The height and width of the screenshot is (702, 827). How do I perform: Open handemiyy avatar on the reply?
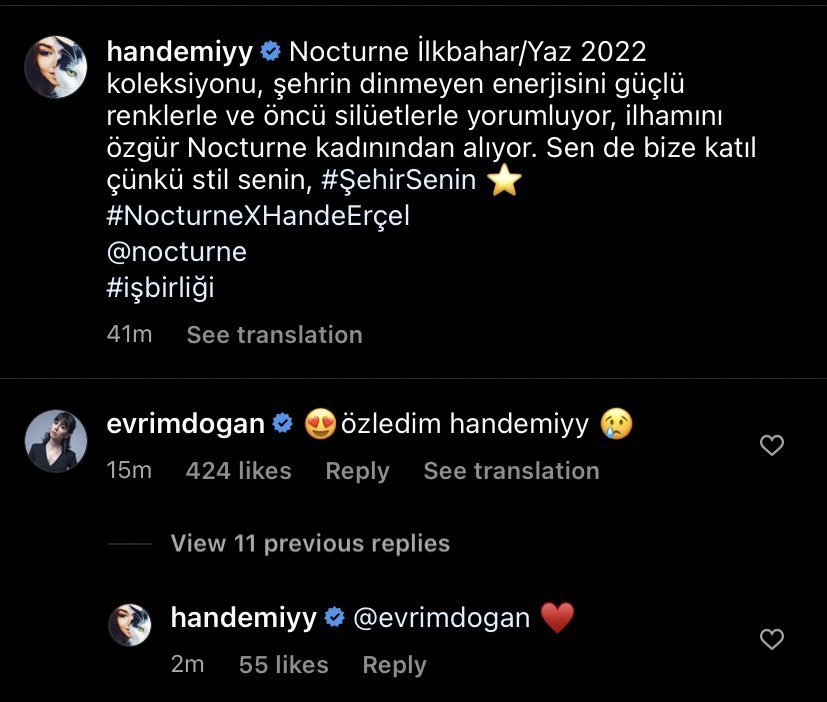129,624
